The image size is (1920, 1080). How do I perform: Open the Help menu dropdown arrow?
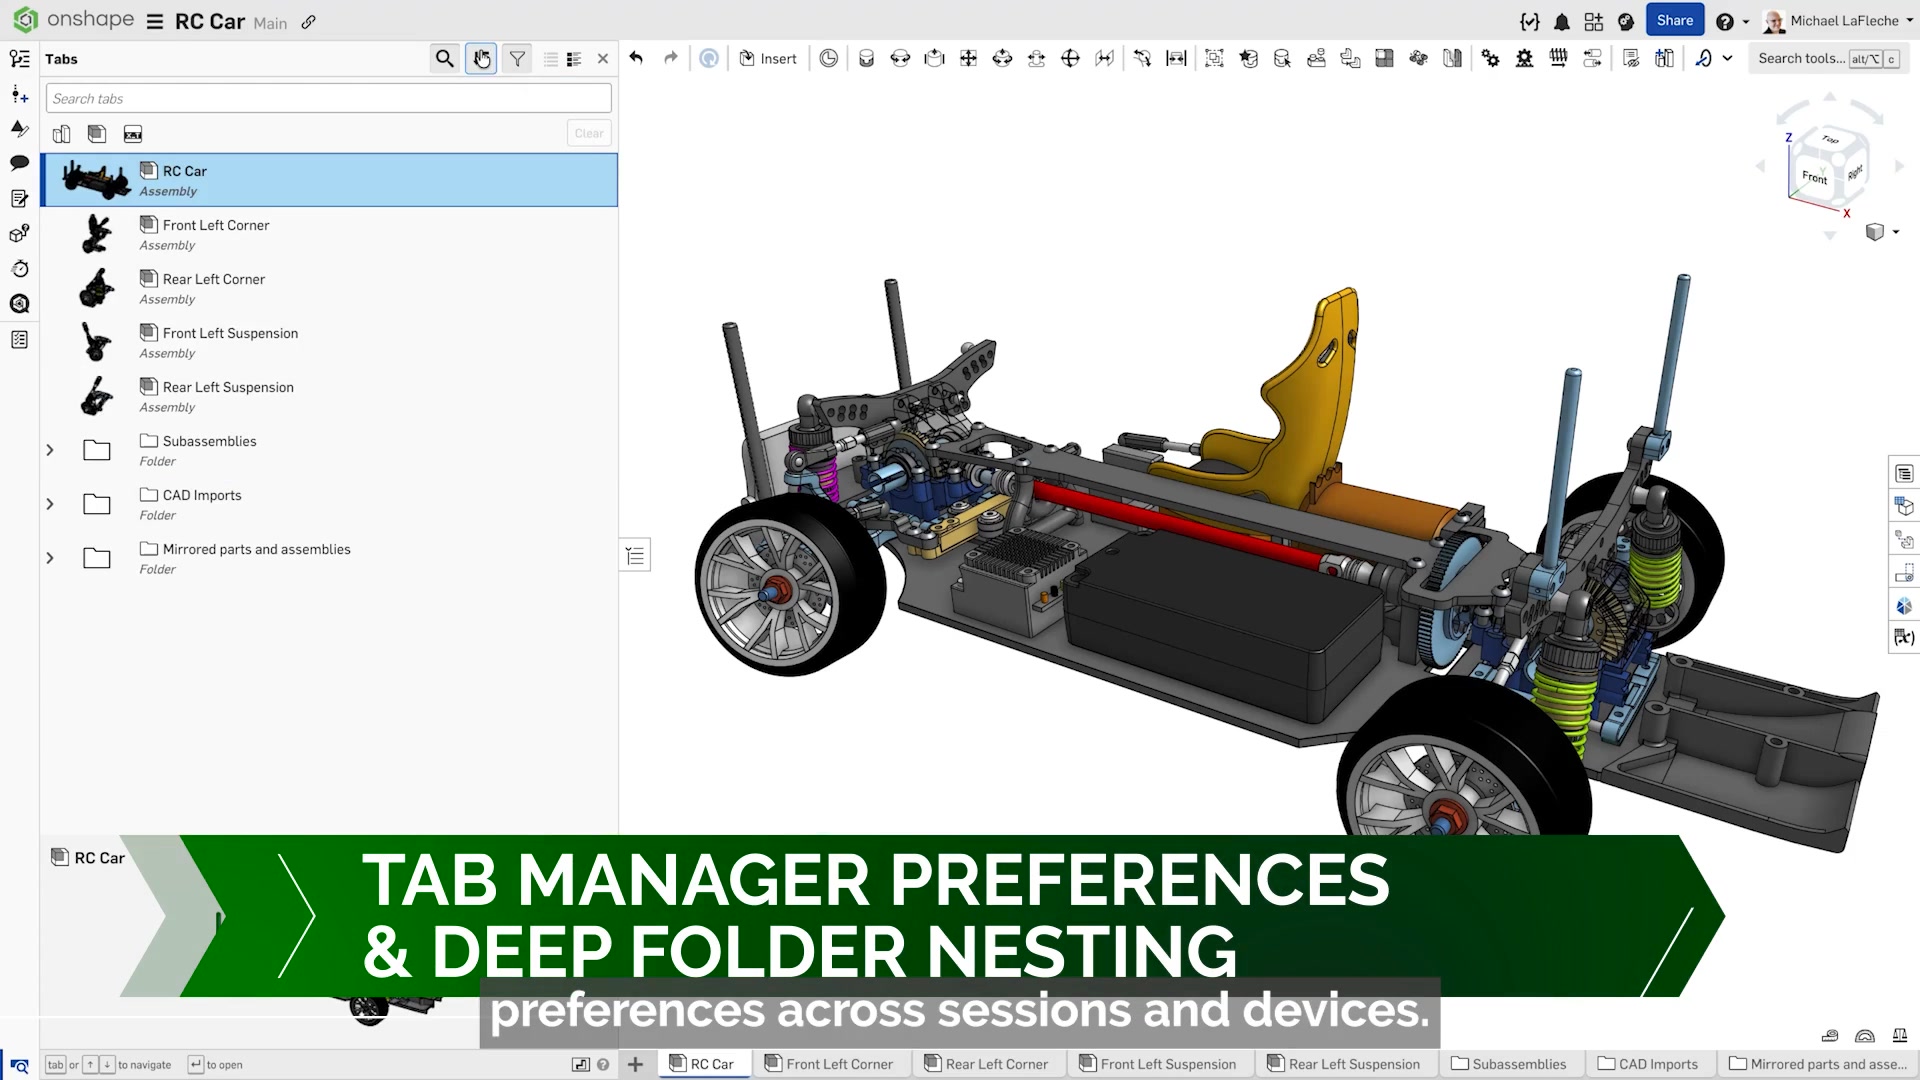pyautogui.click(x=1746, y=22)
